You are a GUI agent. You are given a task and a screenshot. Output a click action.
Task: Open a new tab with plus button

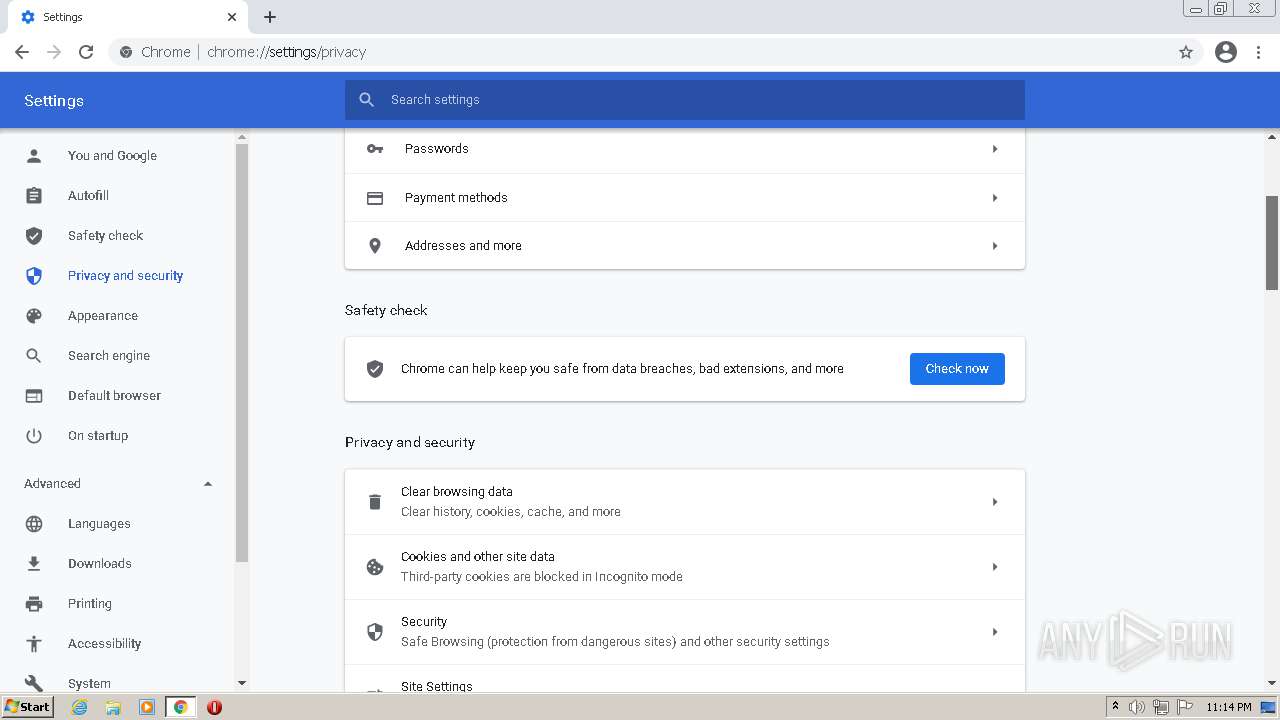(x=270, y=17)
